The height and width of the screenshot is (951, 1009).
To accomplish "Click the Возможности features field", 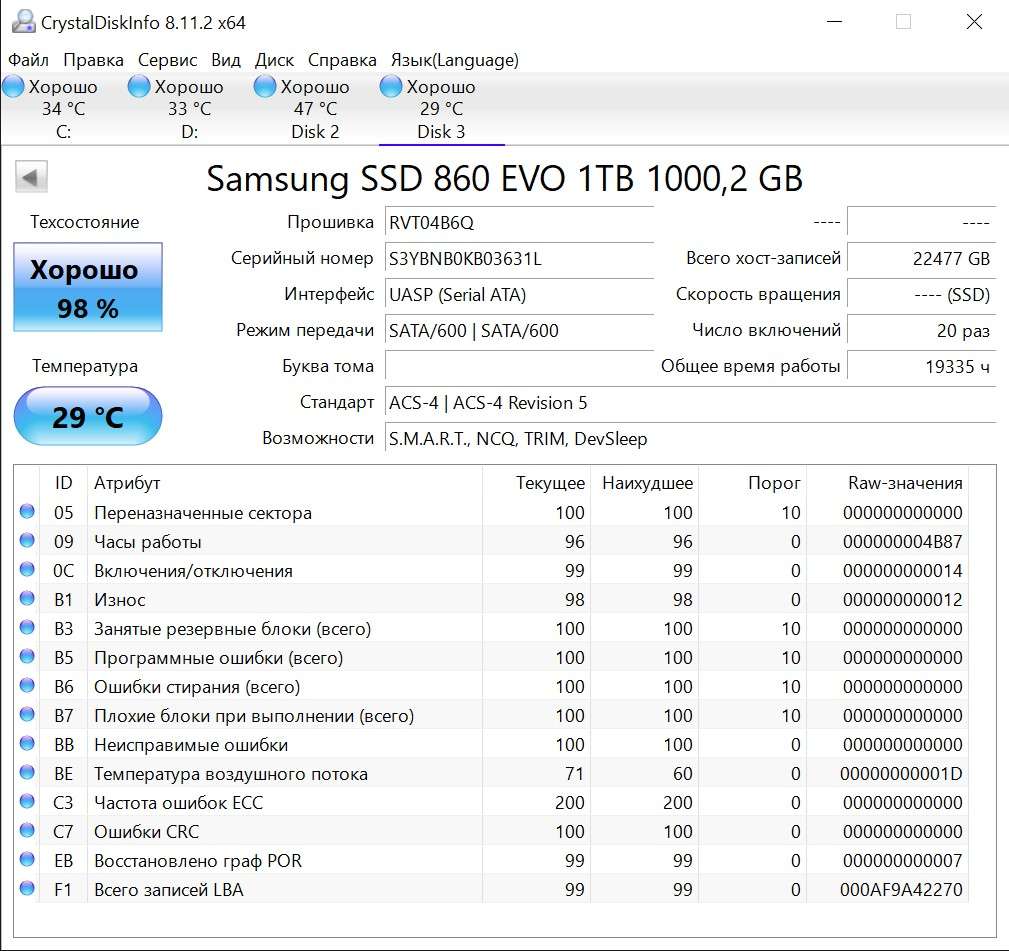I will tap(690, 439).
